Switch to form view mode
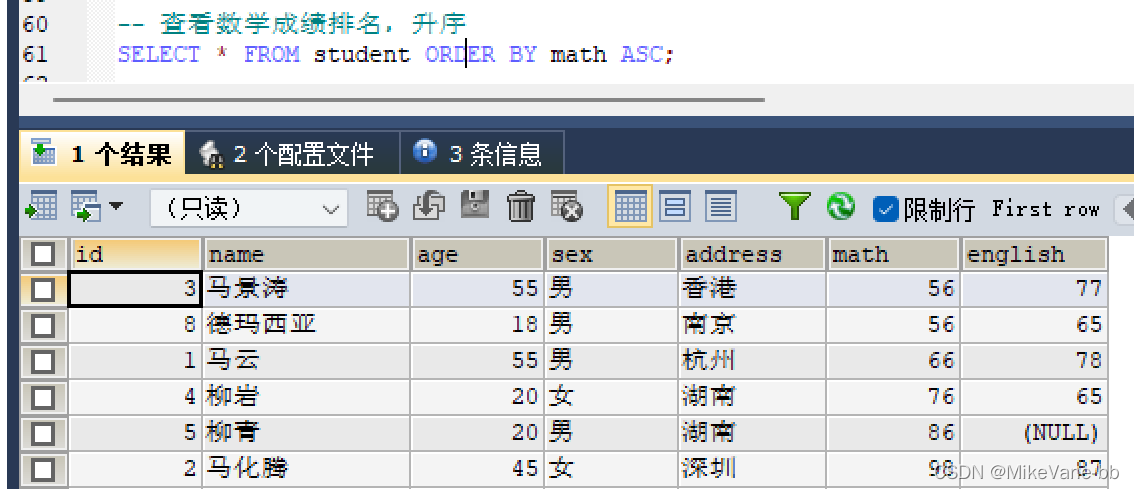Screen dimensions: 1134x489 click(675, 207)
